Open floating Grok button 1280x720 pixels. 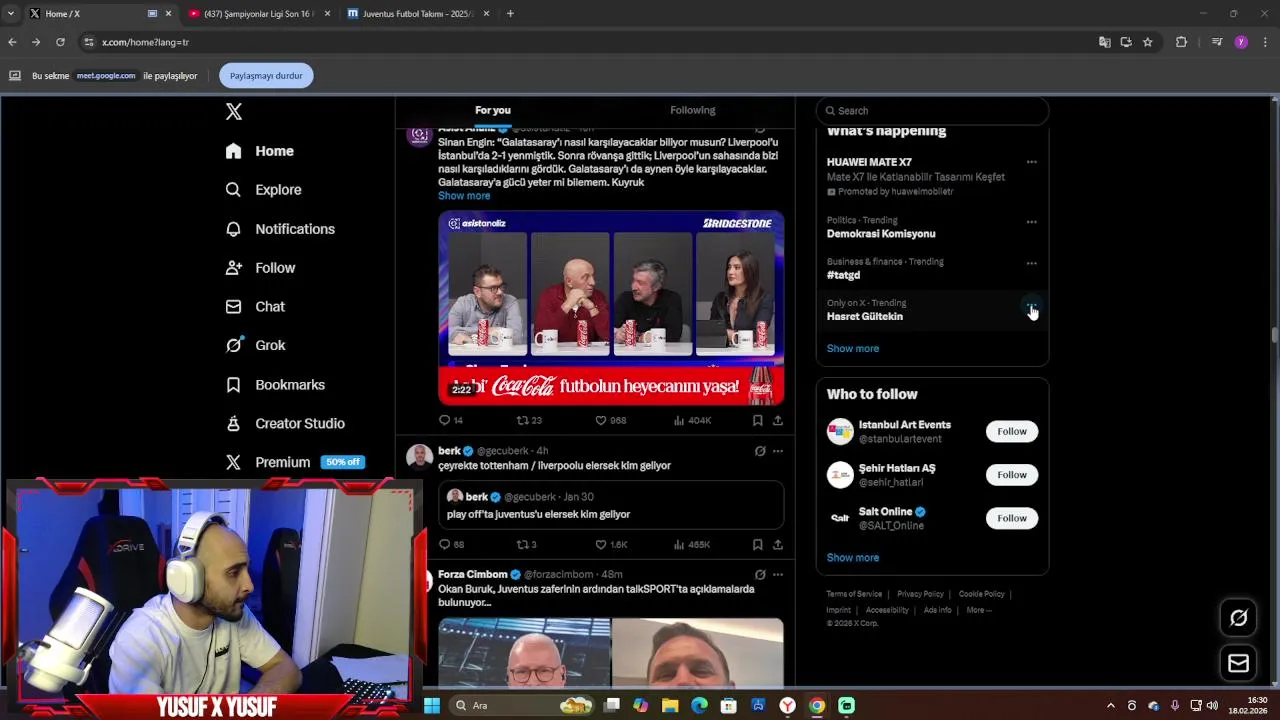point(1238,618)
